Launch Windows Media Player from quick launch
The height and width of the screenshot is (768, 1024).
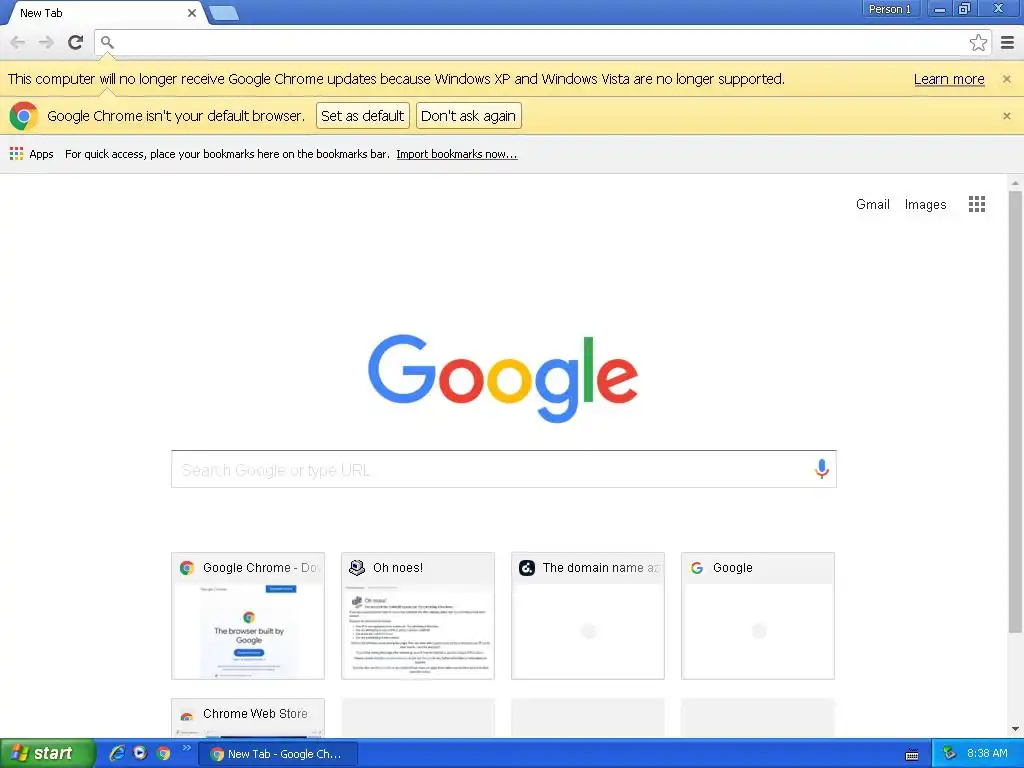point(140,753)
